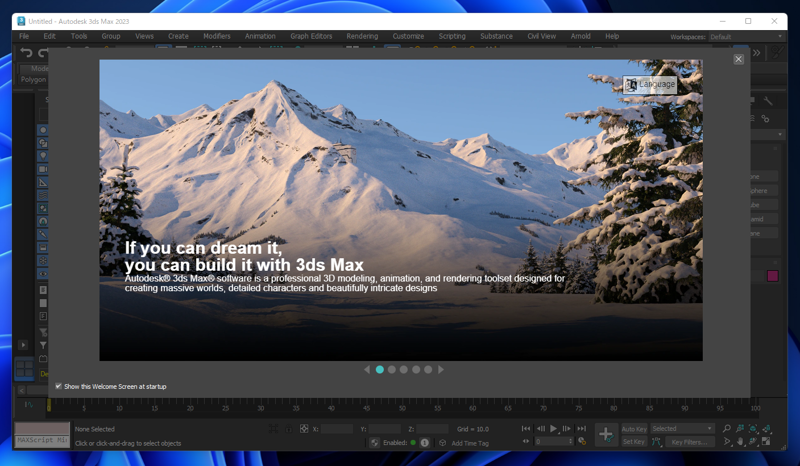
Task: Click the Undo arrow in main toolbar
Action: point(26,53)
